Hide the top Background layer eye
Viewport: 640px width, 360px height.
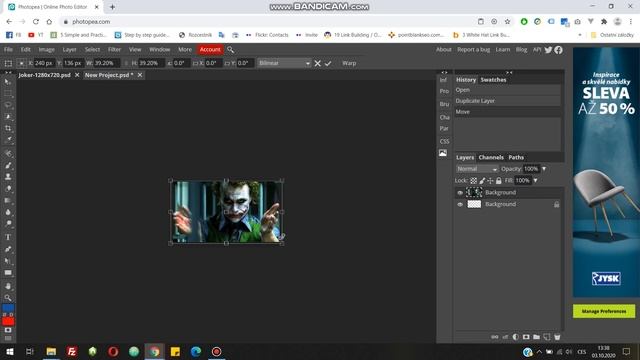[460, 193]
